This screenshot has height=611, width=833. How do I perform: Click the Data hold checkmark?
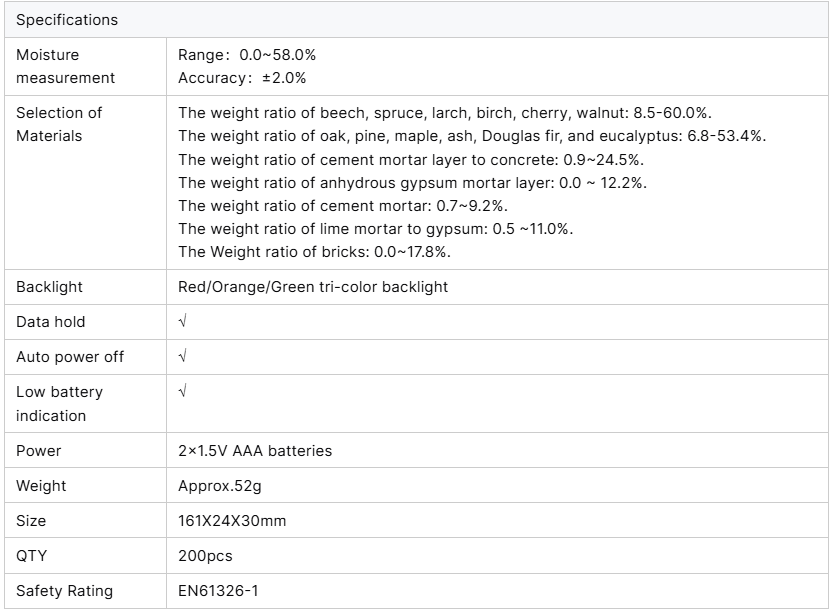pyautogui.click(x=182, y=322)
